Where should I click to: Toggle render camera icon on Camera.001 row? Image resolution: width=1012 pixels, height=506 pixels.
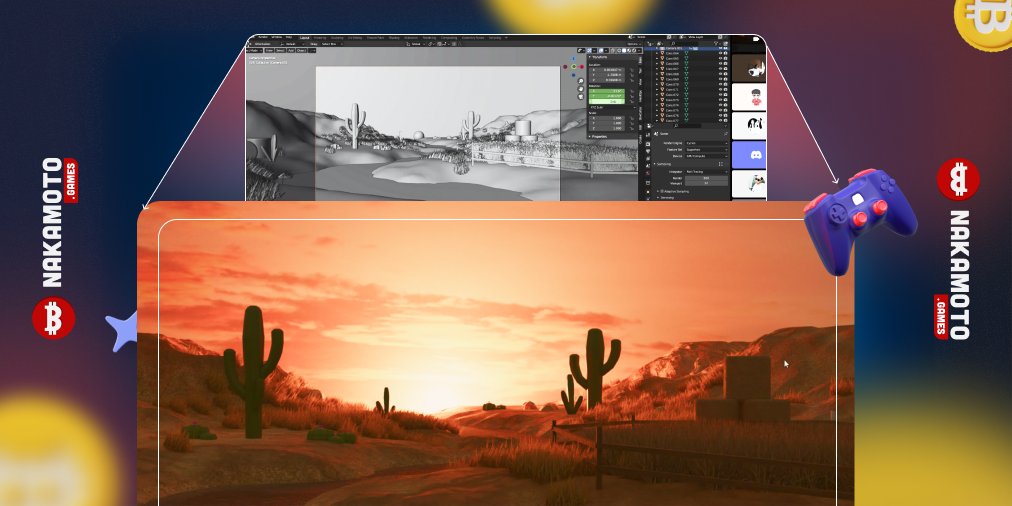coord(725,48)
